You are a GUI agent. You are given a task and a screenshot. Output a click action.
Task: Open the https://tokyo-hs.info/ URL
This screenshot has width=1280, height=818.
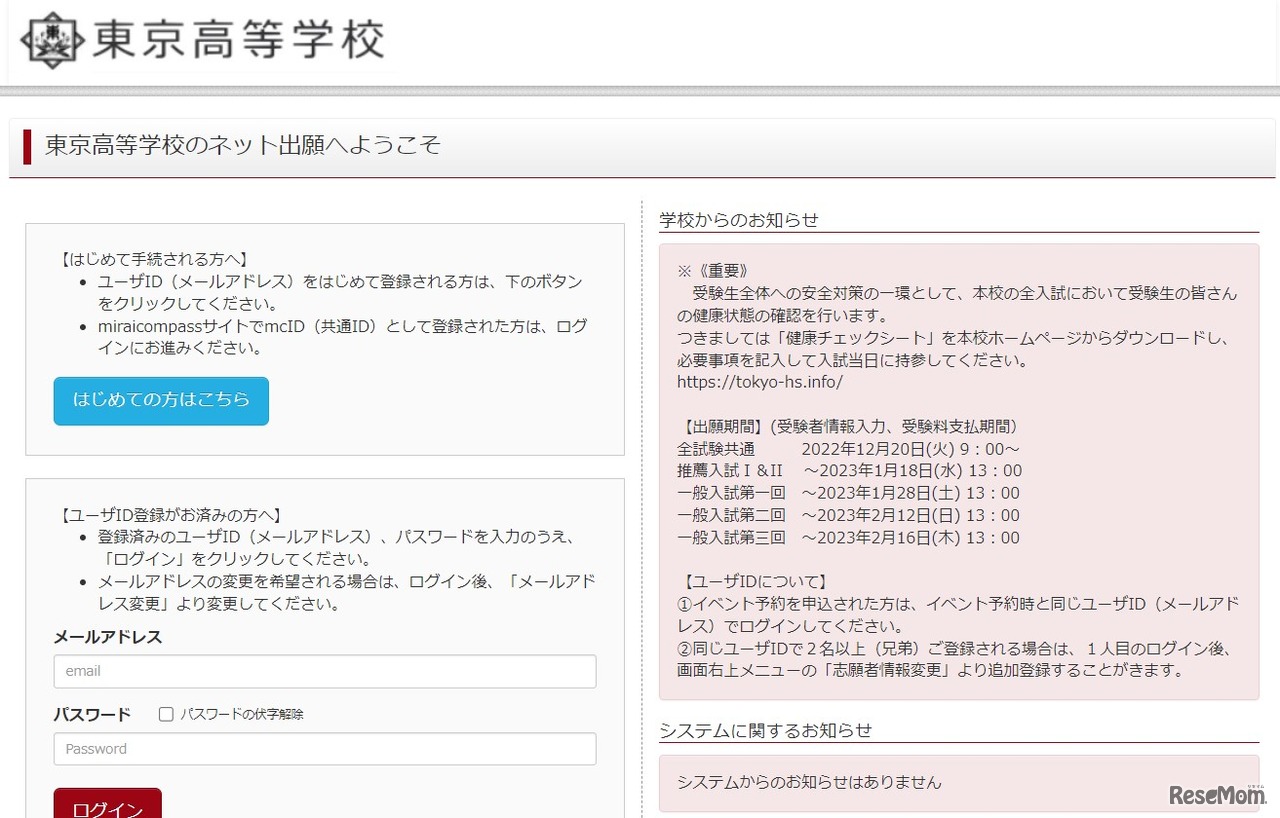pos(759,382)
